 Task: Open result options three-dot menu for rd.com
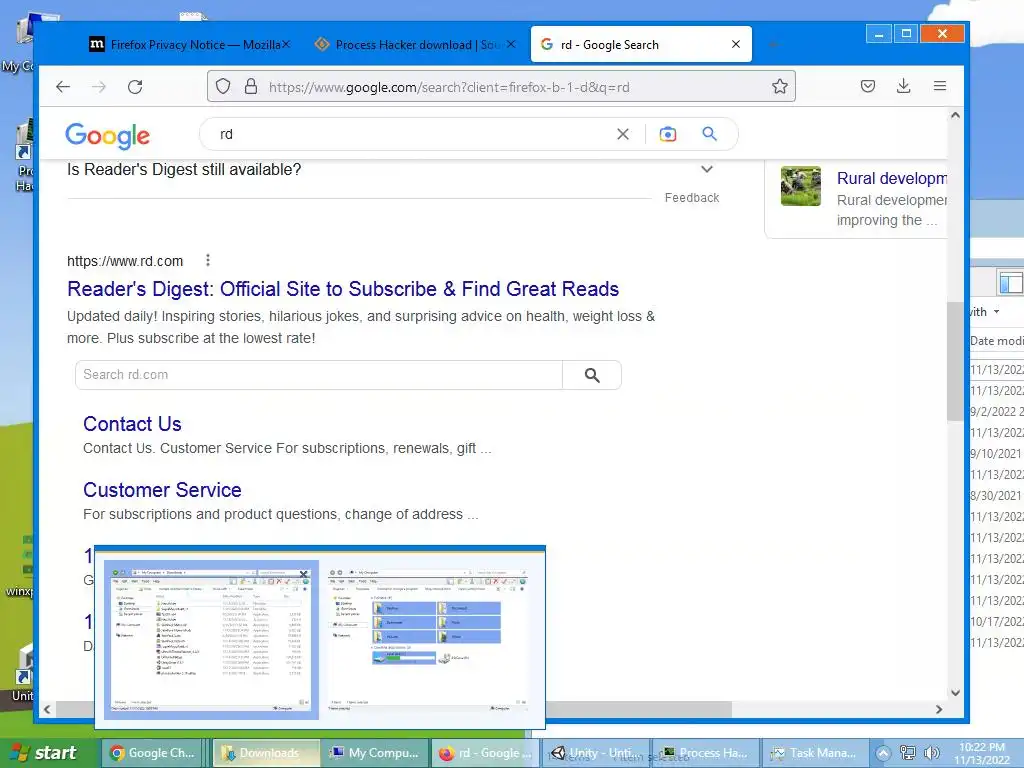point(208,261)
